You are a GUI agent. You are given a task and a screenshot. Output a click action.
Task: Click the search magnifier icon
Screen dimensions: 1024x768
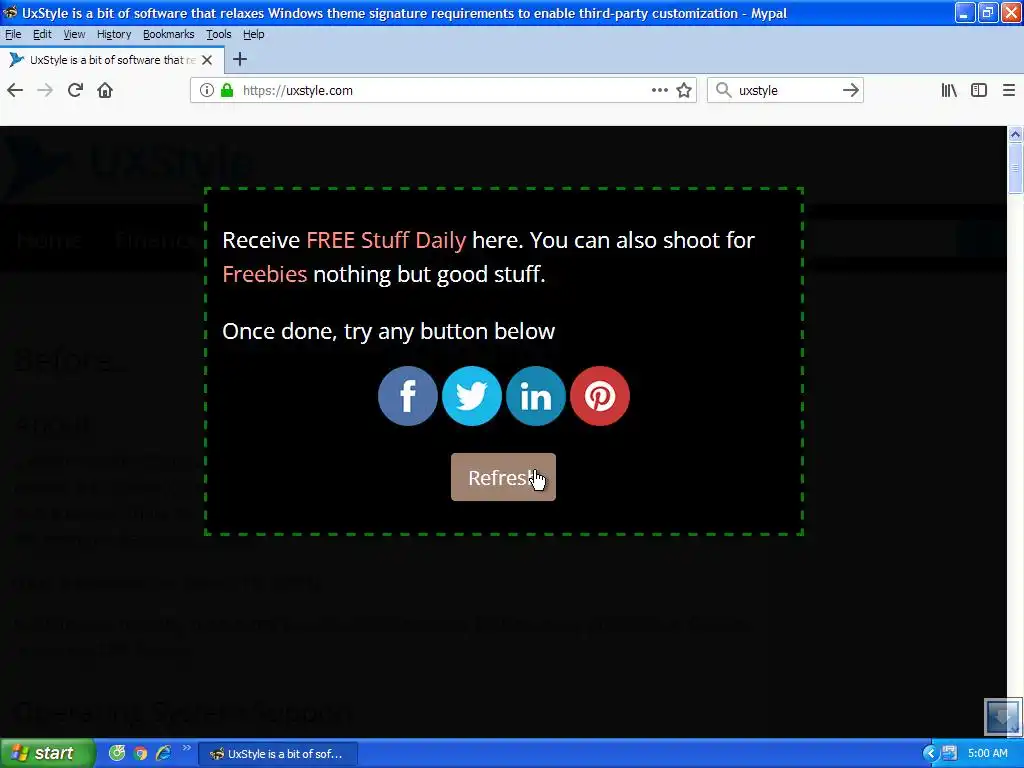coord(723,90)
